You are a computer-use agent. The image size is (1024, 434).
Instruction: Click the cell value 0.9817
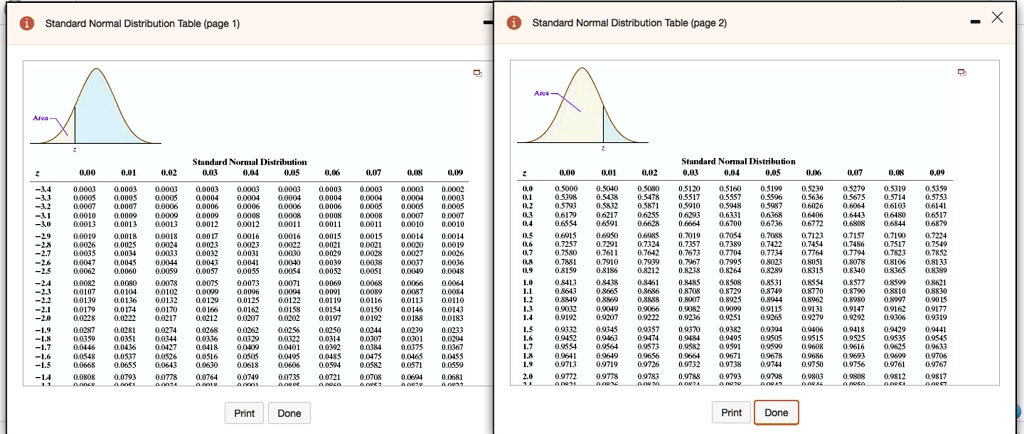click(936, 376)
